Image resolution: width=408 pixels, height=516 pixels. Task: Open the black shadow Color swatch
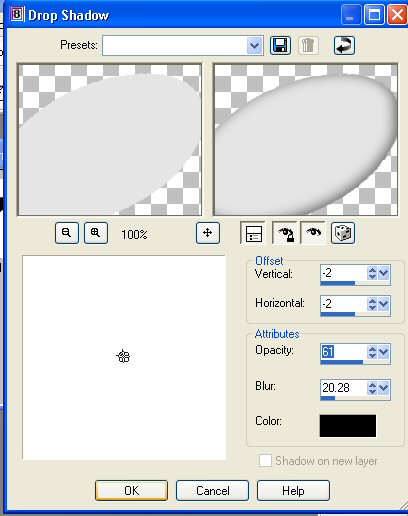tap(348, 426)
